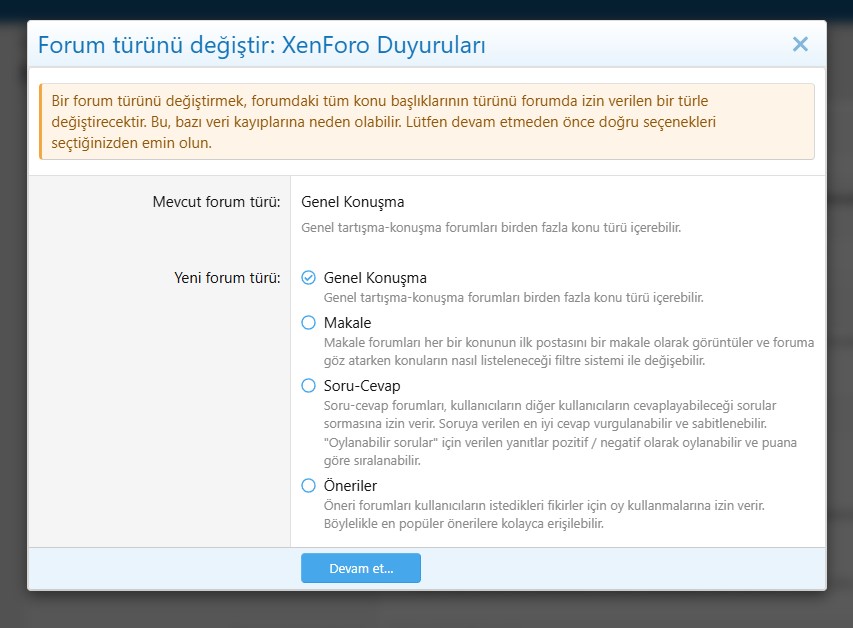Select the Genel Konuşma radio option

click(308, 278)
